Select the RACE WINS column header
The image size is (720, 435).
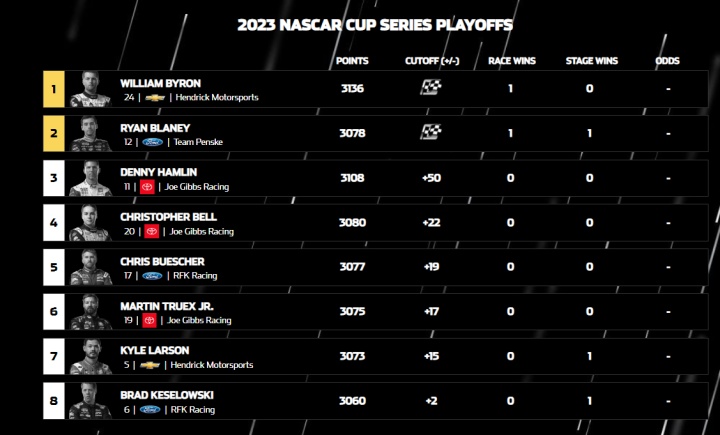click(512, 61)
